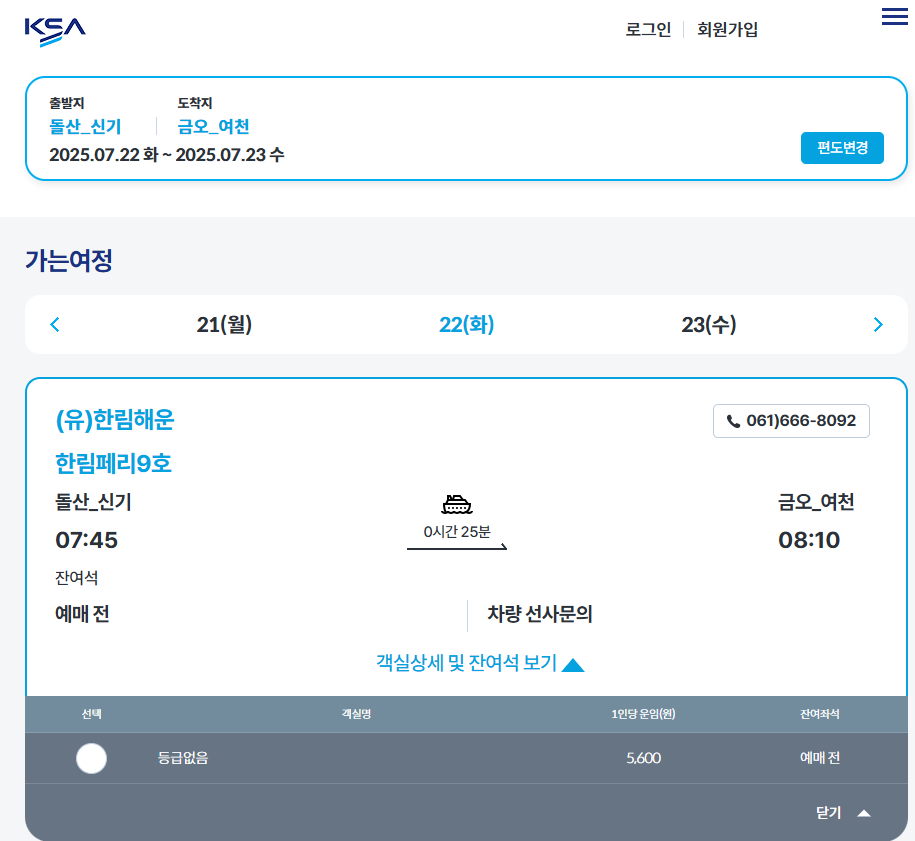
Task: Click the 잔여좌석 column header
Action: pyautogui.click(x=820, y=714)
